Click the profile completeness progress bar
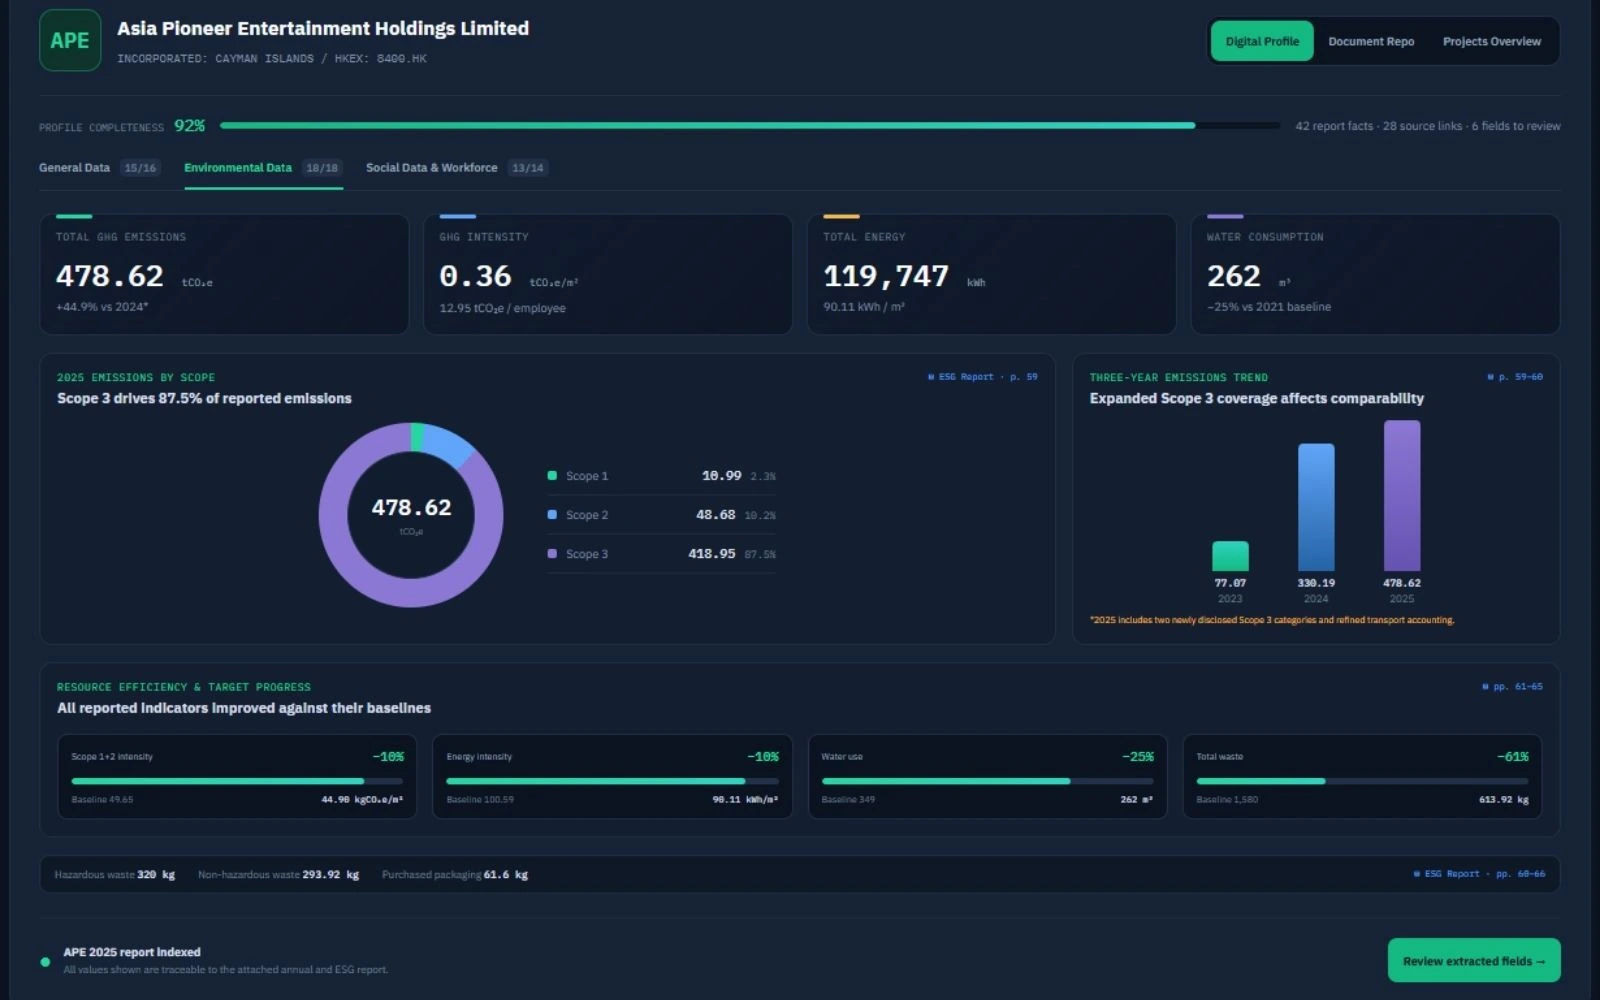This screenshot has width=1600, height=1000. click(750, 126)
